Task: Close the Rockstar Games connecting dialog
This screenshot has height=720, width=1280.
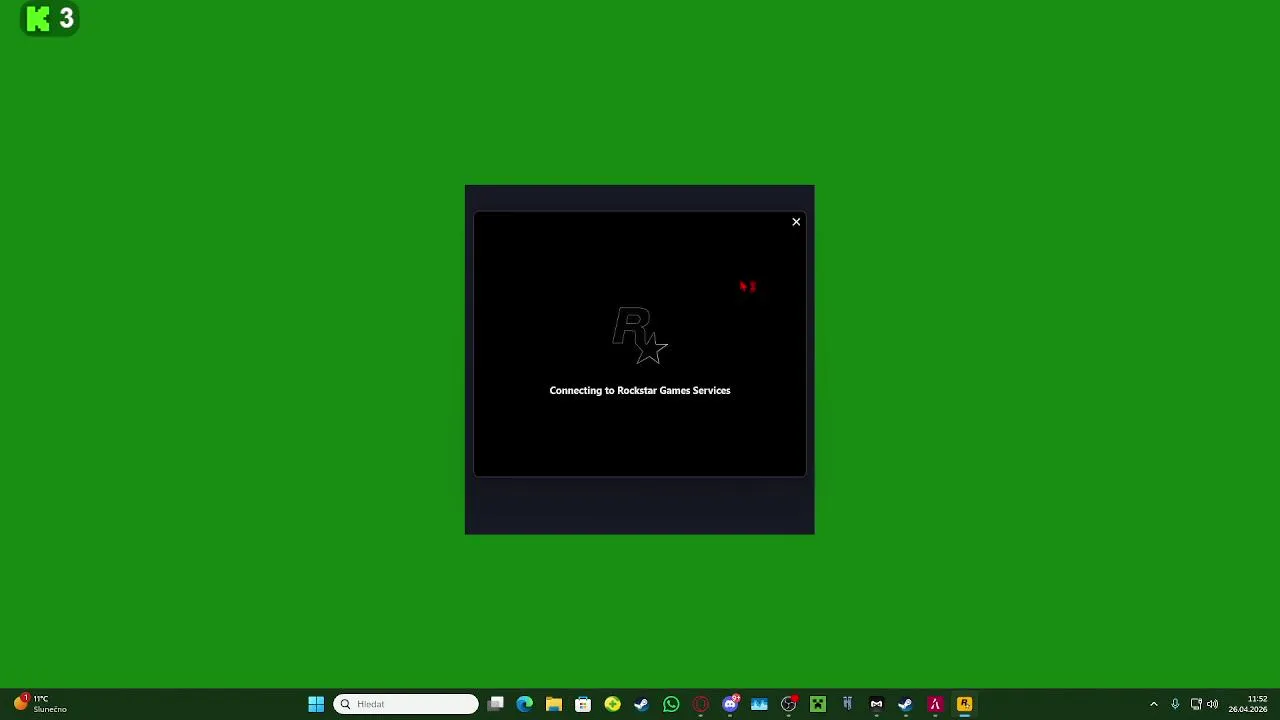Action: (x=796, y=222)
